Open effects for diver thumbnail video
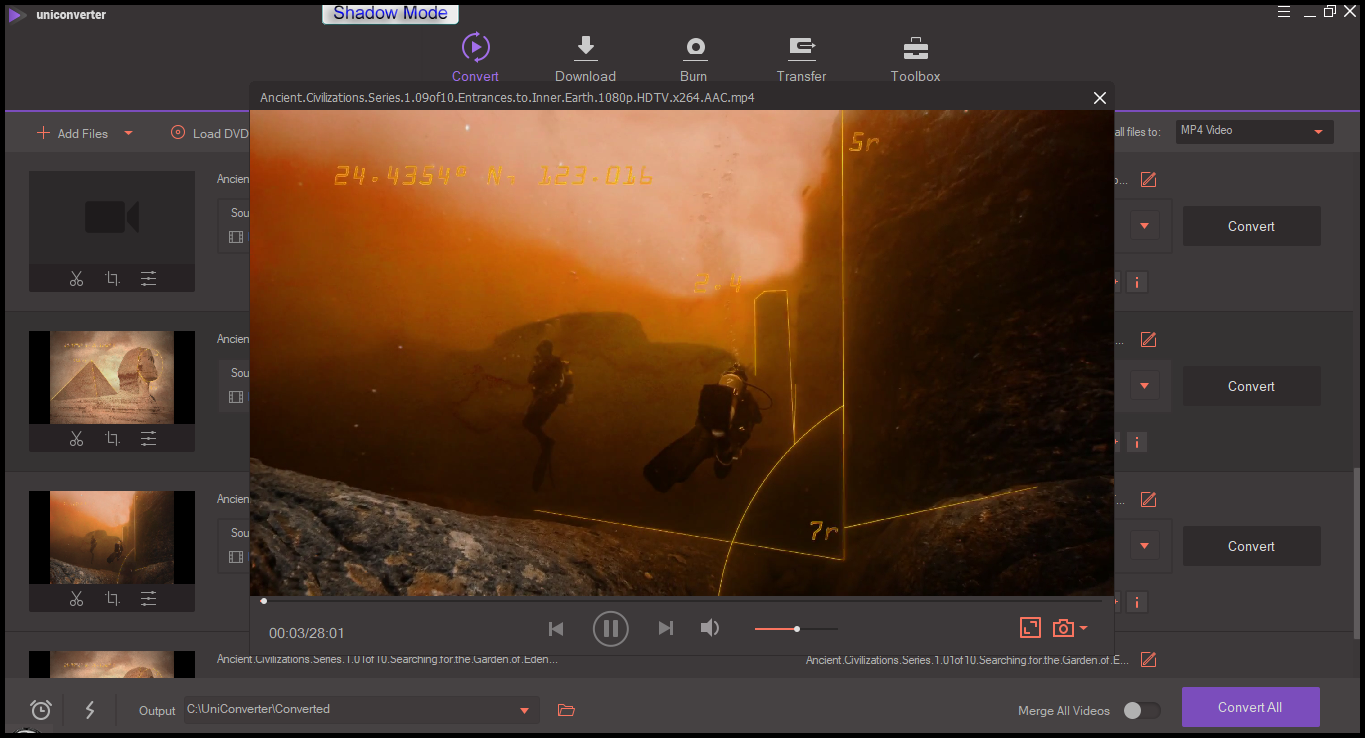This screenshot has width=1365, height=738. click(148, 598)
